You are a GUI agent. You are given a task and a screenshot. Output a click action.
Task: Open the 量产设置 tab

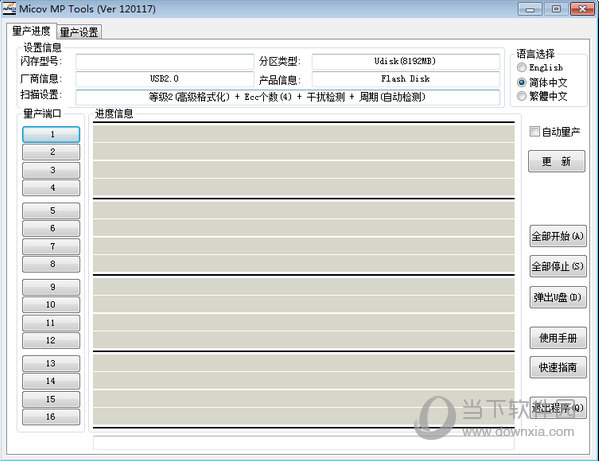[79, 32]
